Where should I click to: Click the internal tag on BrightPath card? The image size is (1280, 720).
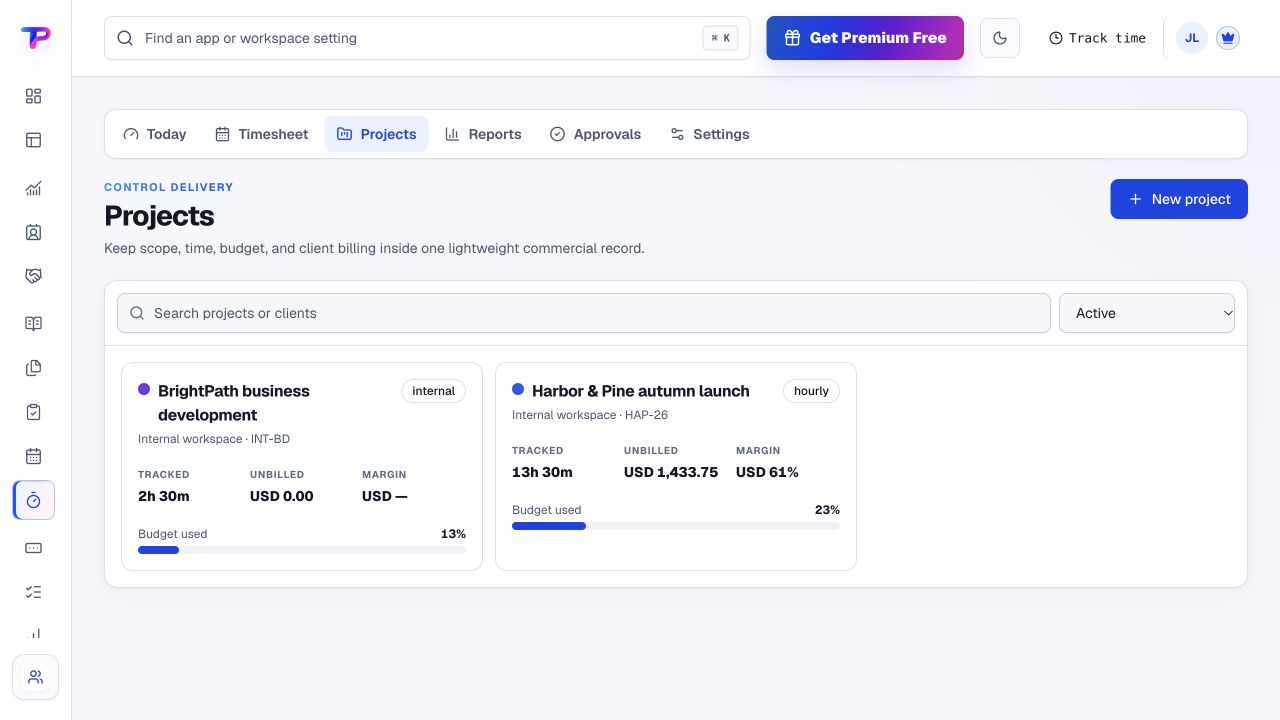tap(434, 391)
